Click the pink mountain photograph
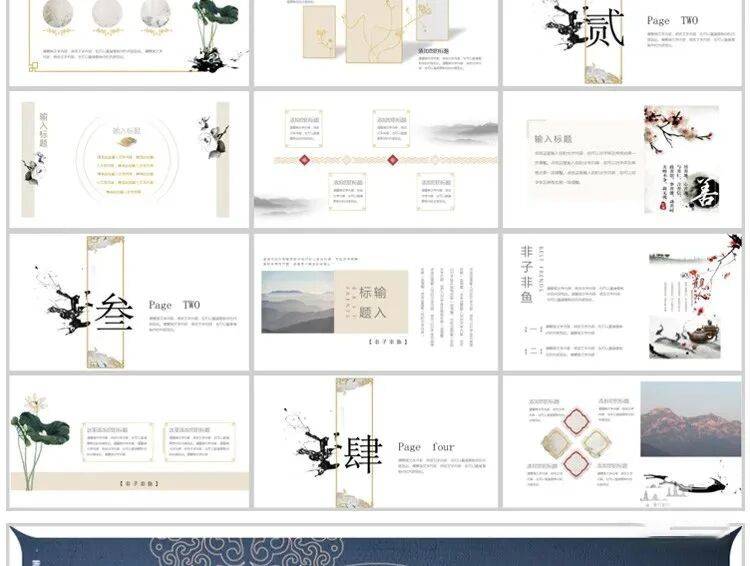 click(691, 419)
